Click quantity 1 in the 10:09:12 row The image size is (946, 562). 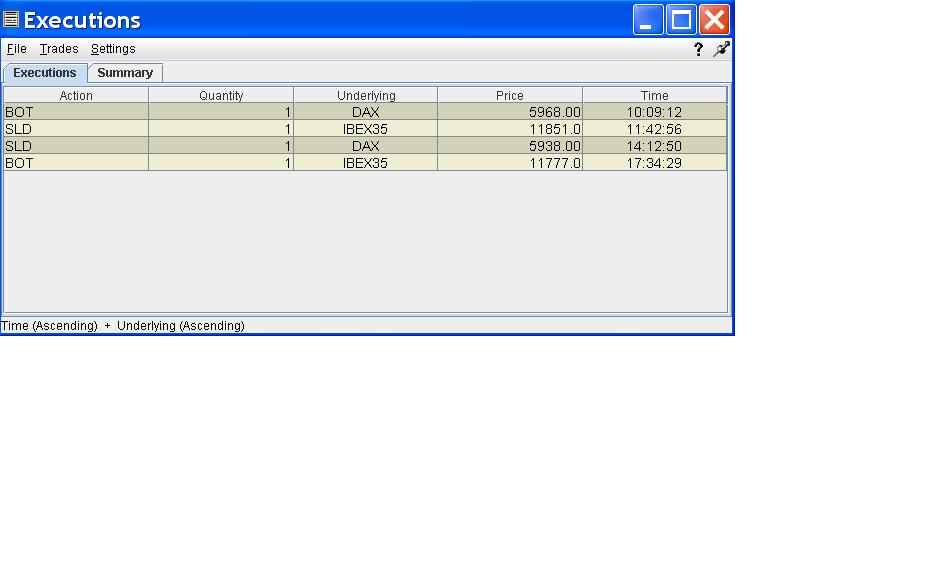(221, 112)
